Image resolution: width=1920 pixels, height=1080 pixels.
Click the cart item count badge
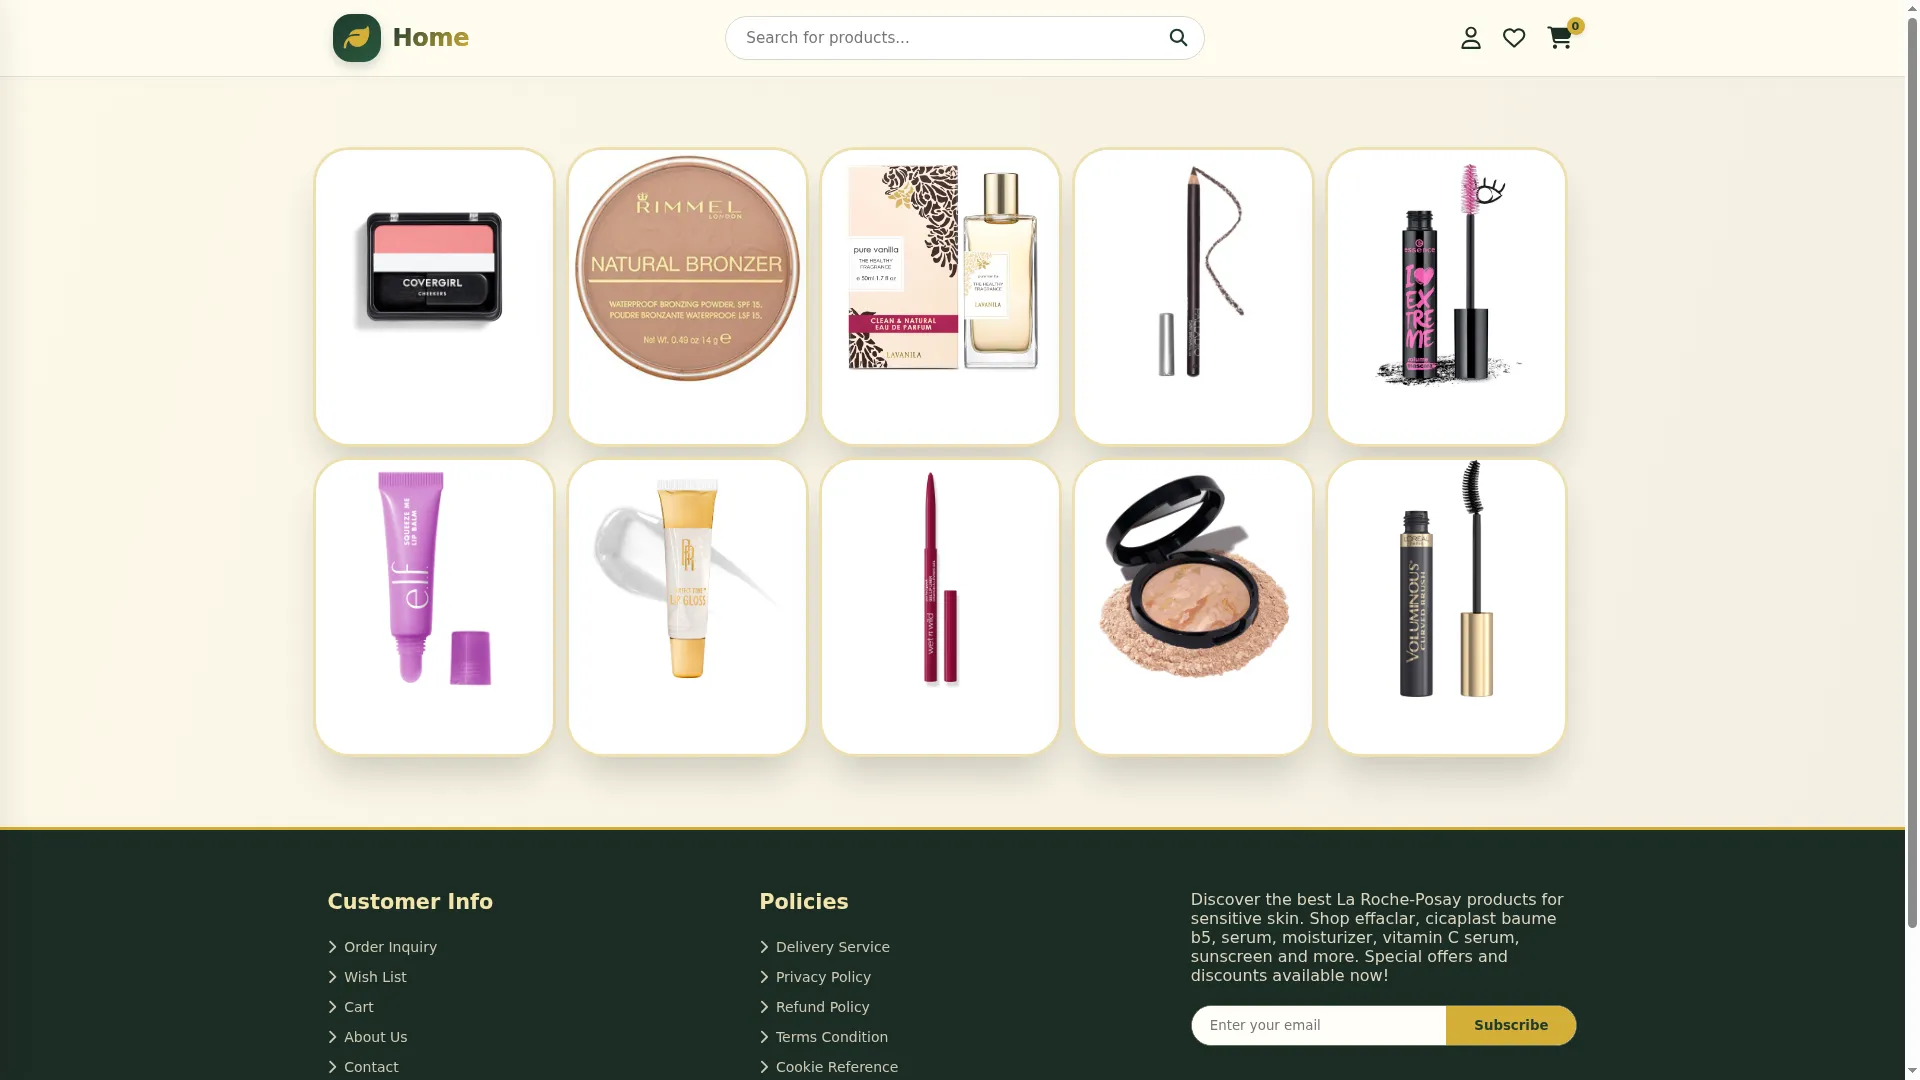click(x=1575, y=26)
